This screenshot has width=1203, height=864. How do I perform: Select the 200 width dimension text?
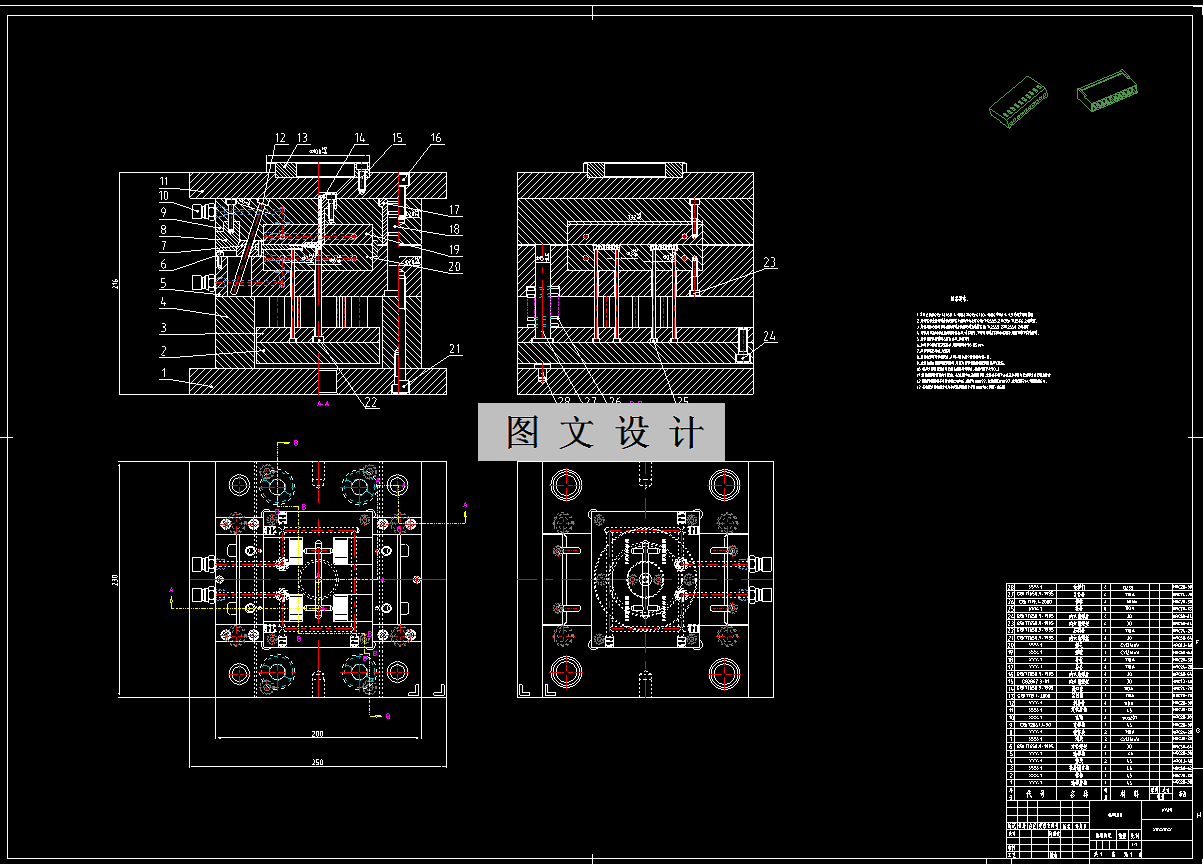pos(317,734)
